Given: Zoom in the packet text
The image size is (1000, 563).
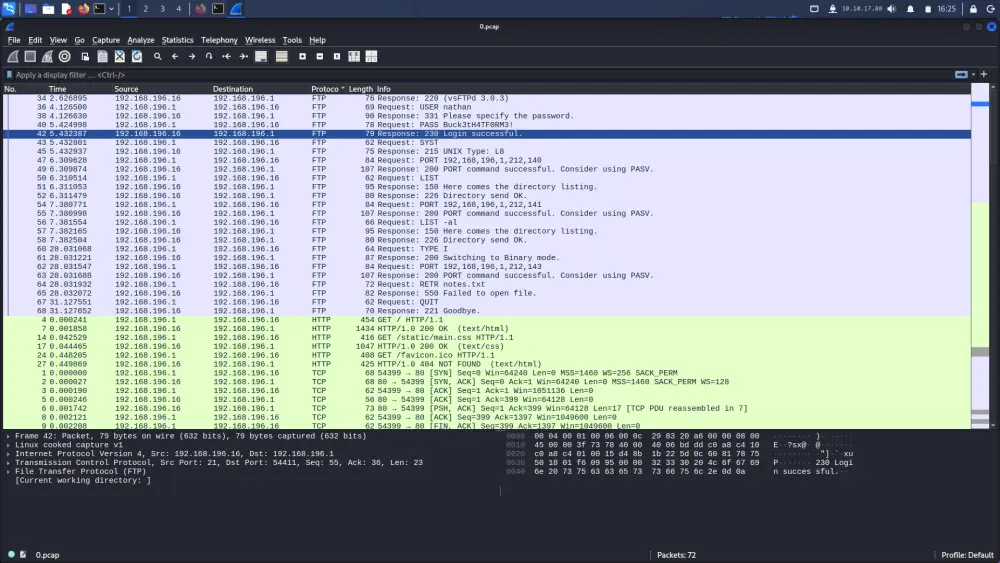Looking at the screenshot, I should pos(302,57).
